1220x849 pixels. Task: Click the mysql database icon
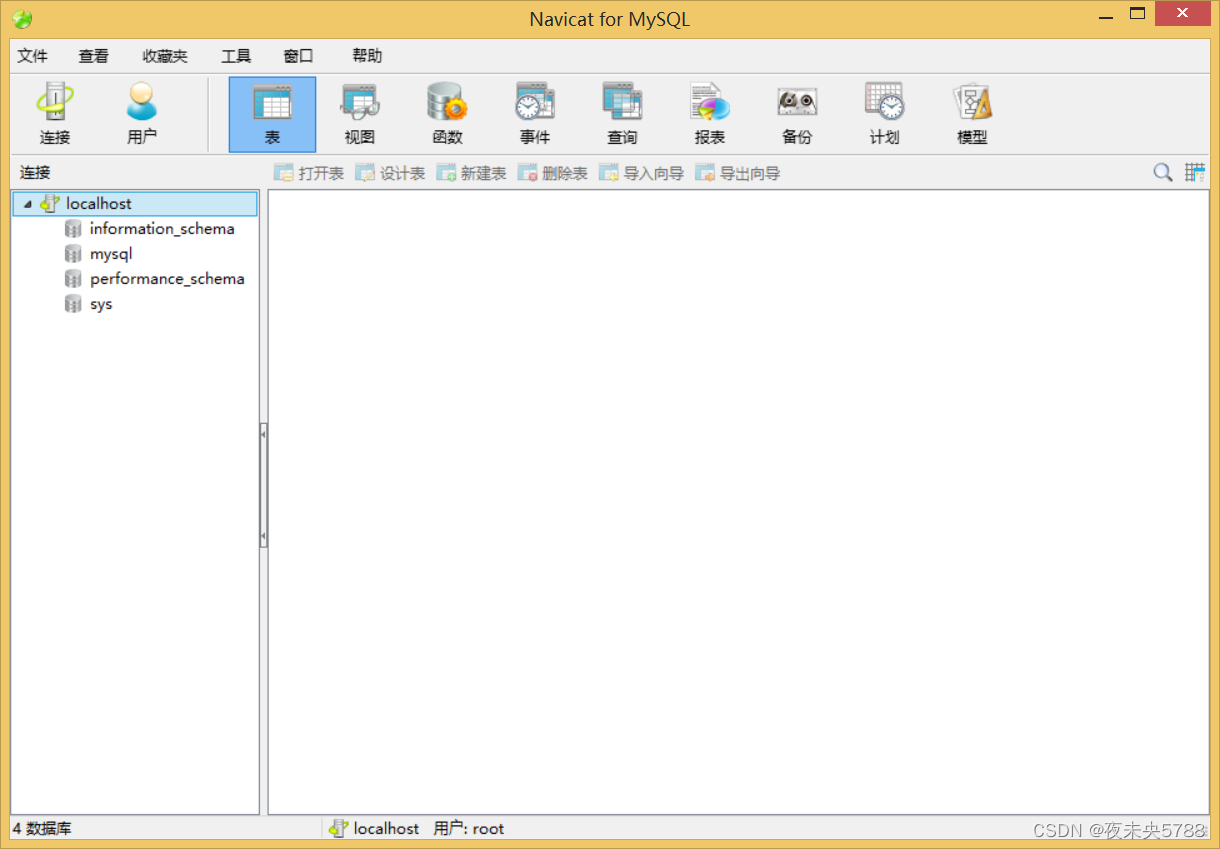73,254
